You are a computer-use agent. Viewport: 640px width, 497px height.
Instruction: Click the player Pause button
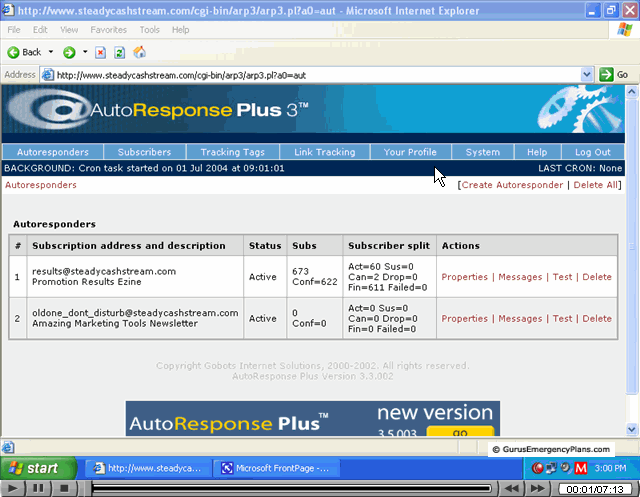38,488
